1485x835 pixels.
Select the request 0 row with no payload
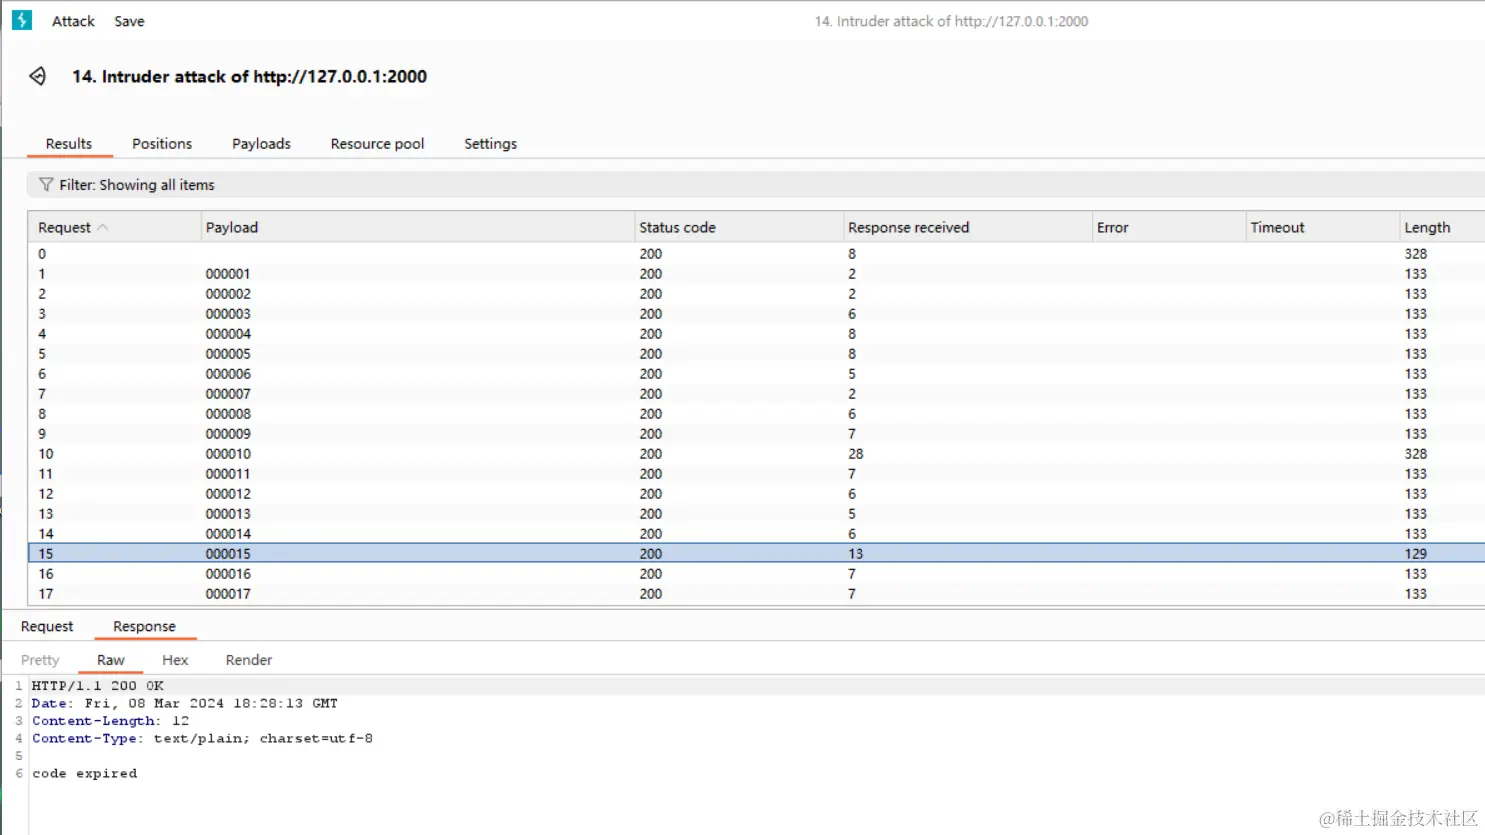756,254
